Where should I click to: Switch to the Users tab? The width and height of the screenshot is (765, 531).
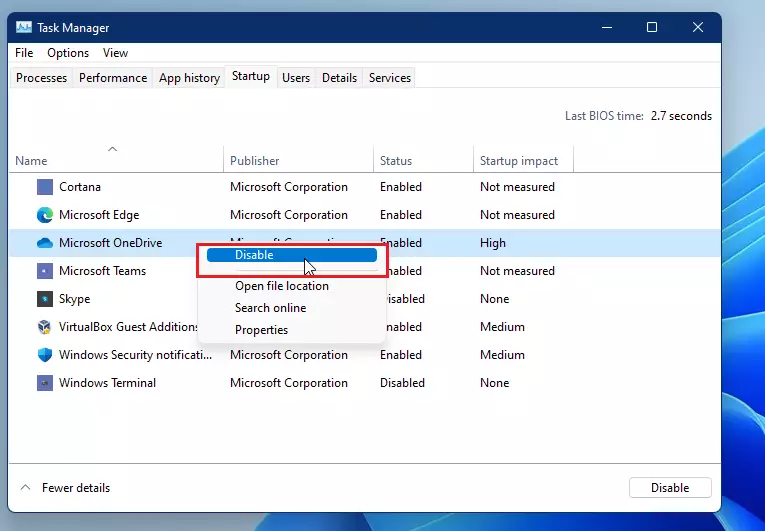(x=296, y=78)
